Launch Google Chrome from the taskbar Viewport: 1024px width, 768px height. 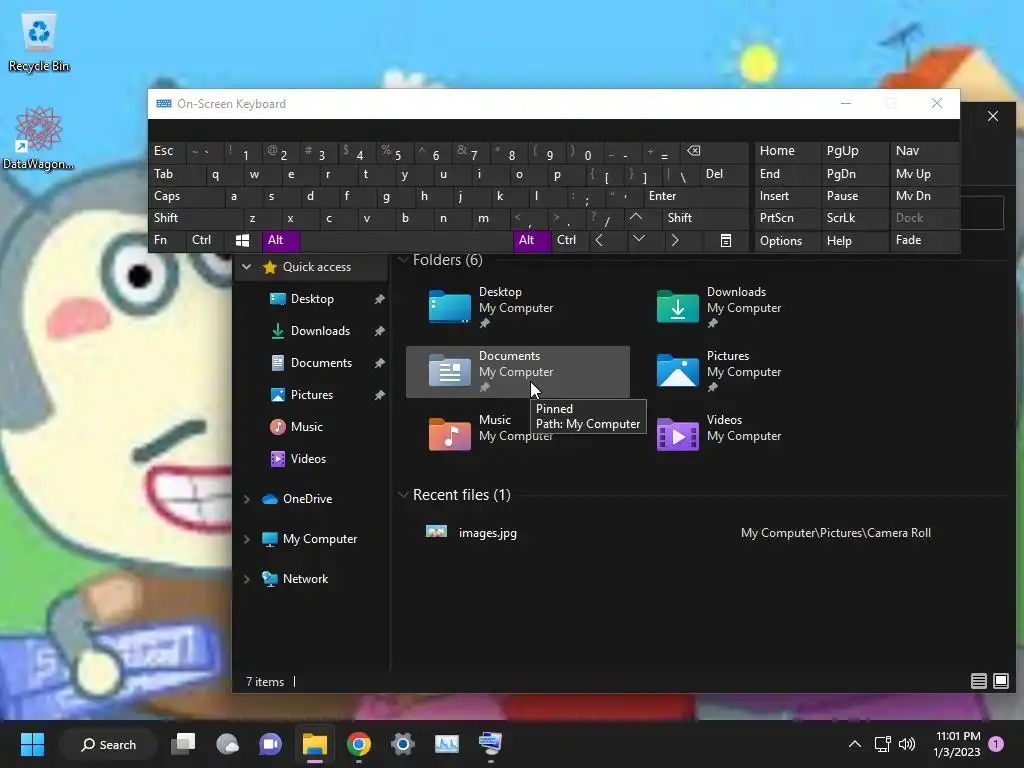click(x=359, y=744)
